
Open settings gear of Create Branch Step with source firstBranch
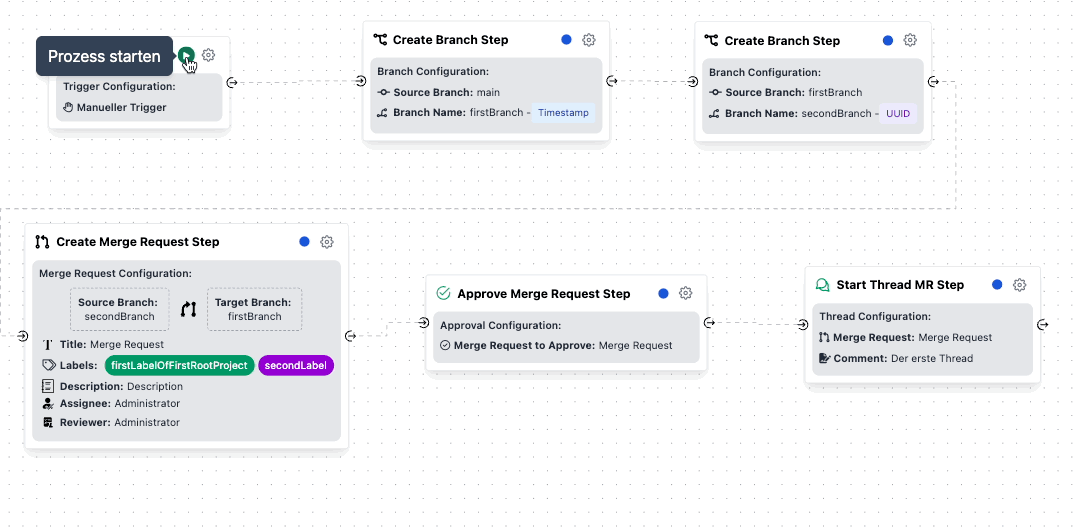click(x=910, y=40)
